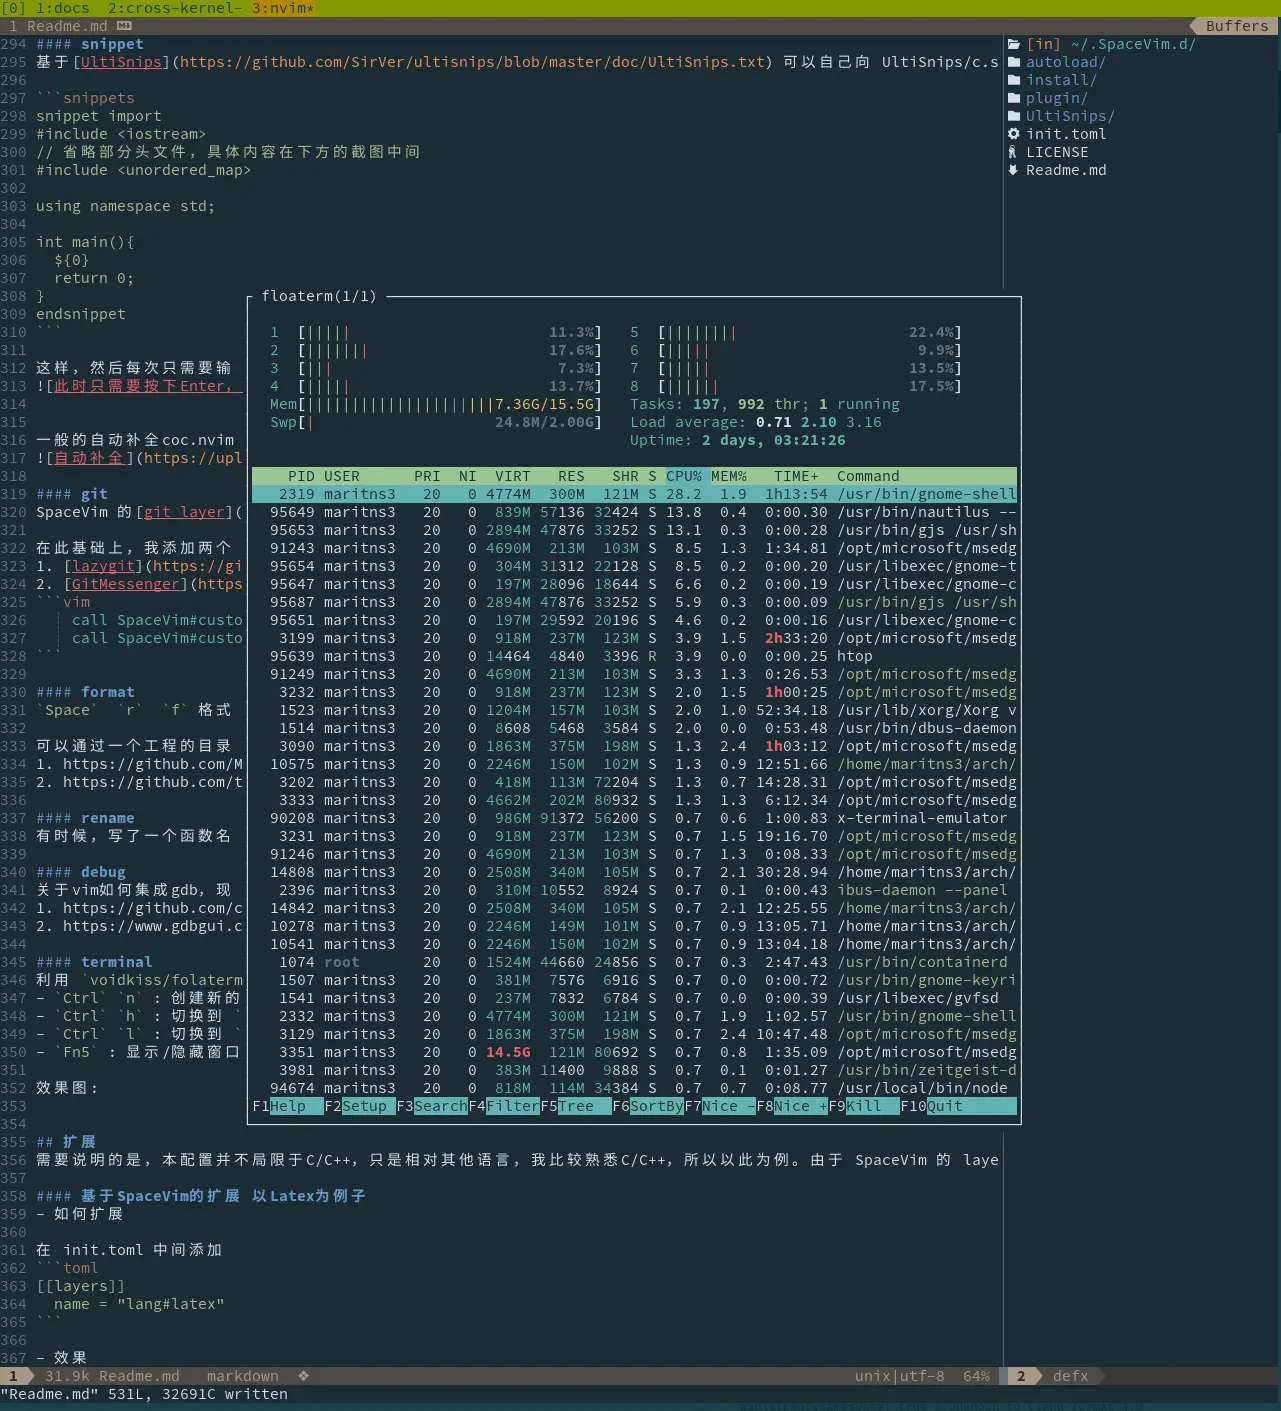1281x1411 pixels.
Task: Select the gnome-shell process row PID 2319
Action: click(x=634, y=494)
